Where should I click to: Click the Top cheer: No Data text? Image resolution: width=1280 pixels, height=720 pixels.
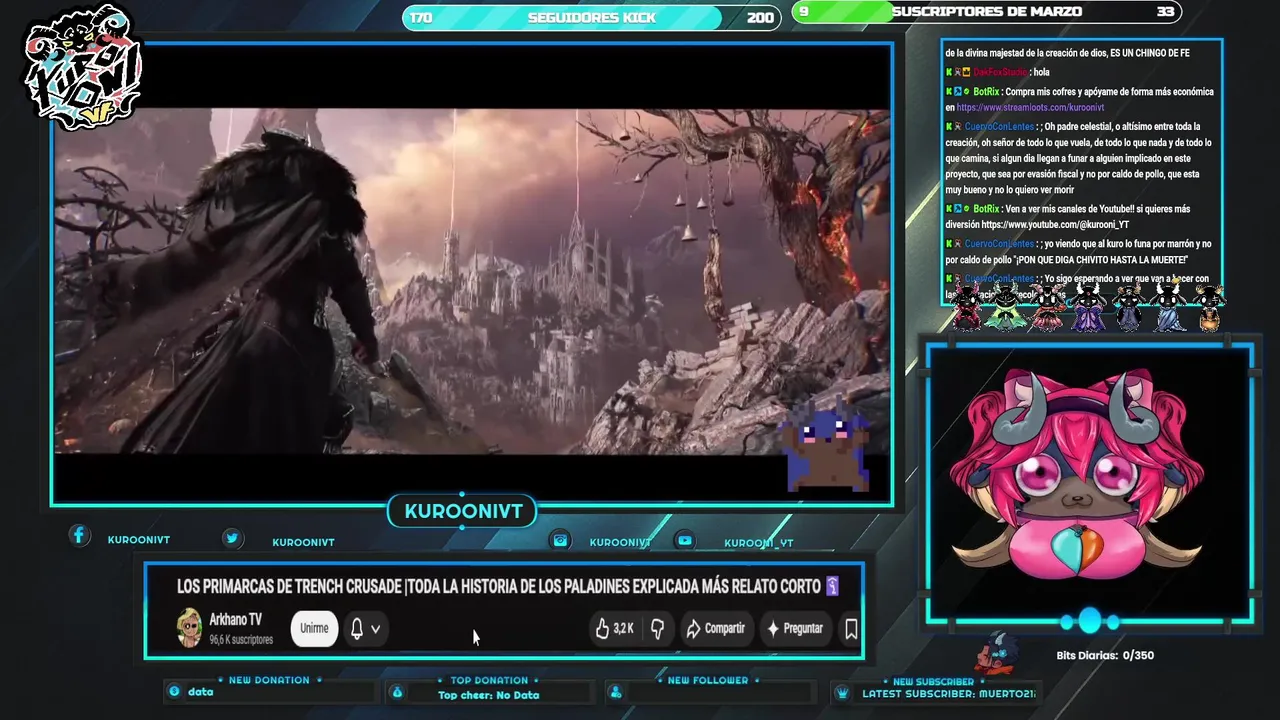point(488,695)
